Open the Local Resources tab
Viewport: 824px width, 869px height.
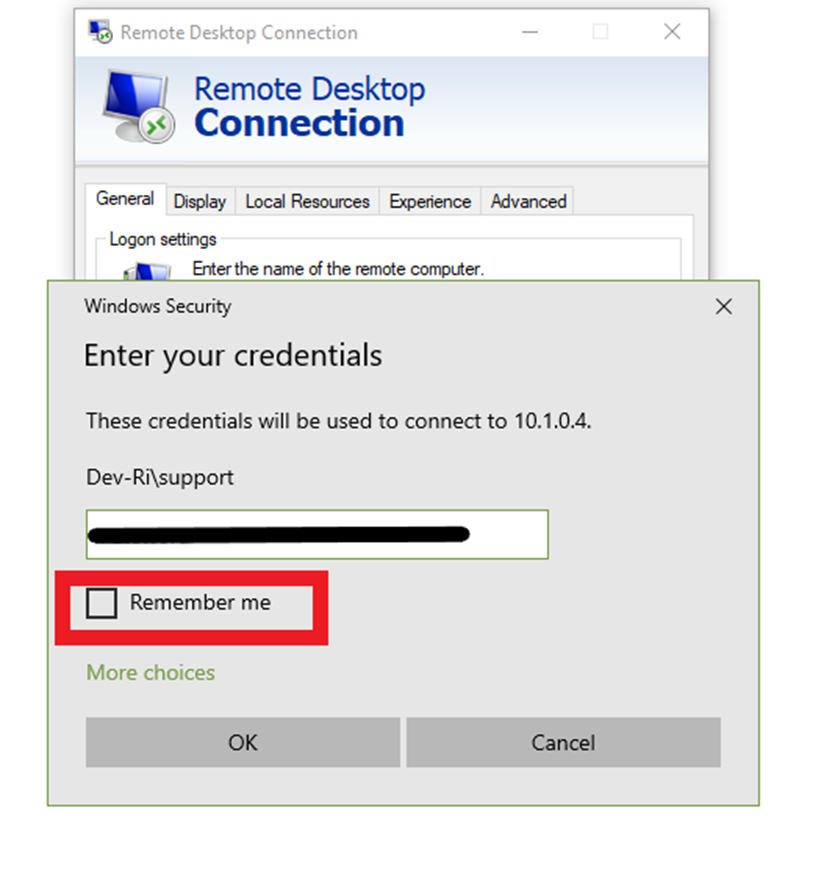(307, 201)
